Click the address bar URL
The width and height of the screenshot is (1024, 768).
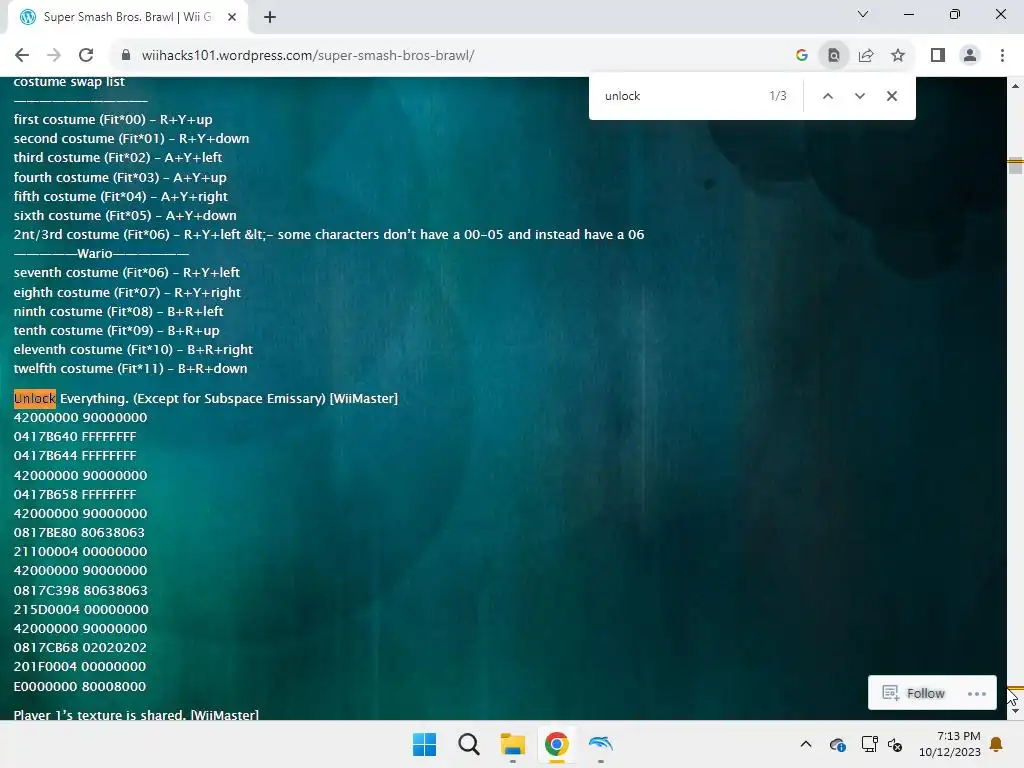(308, 56)
